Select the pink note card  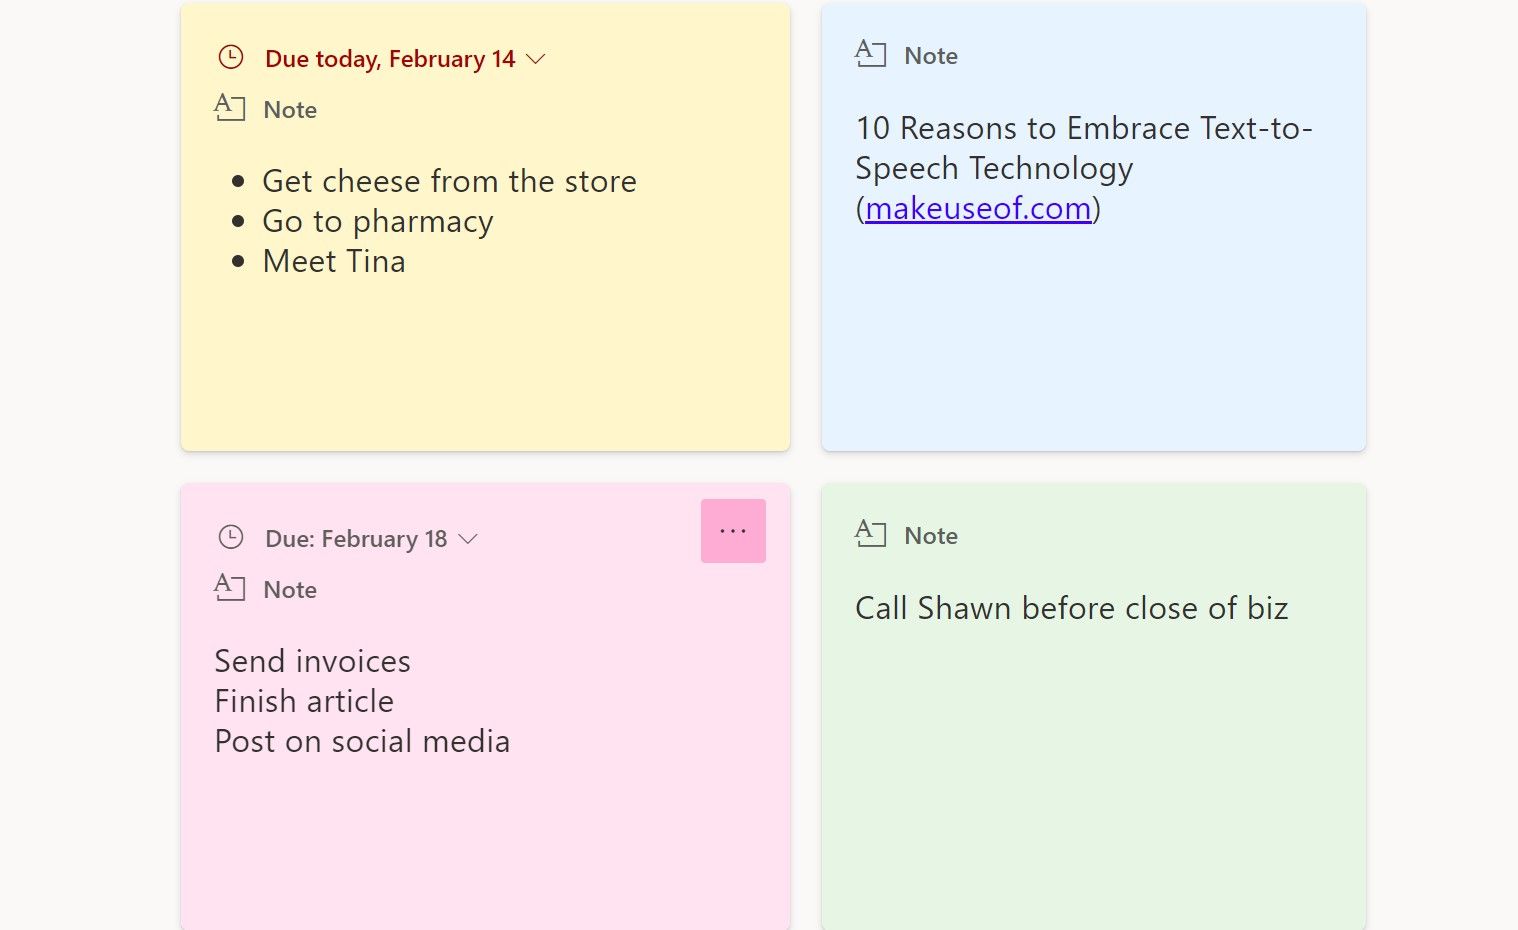click(x=485, y=840)
